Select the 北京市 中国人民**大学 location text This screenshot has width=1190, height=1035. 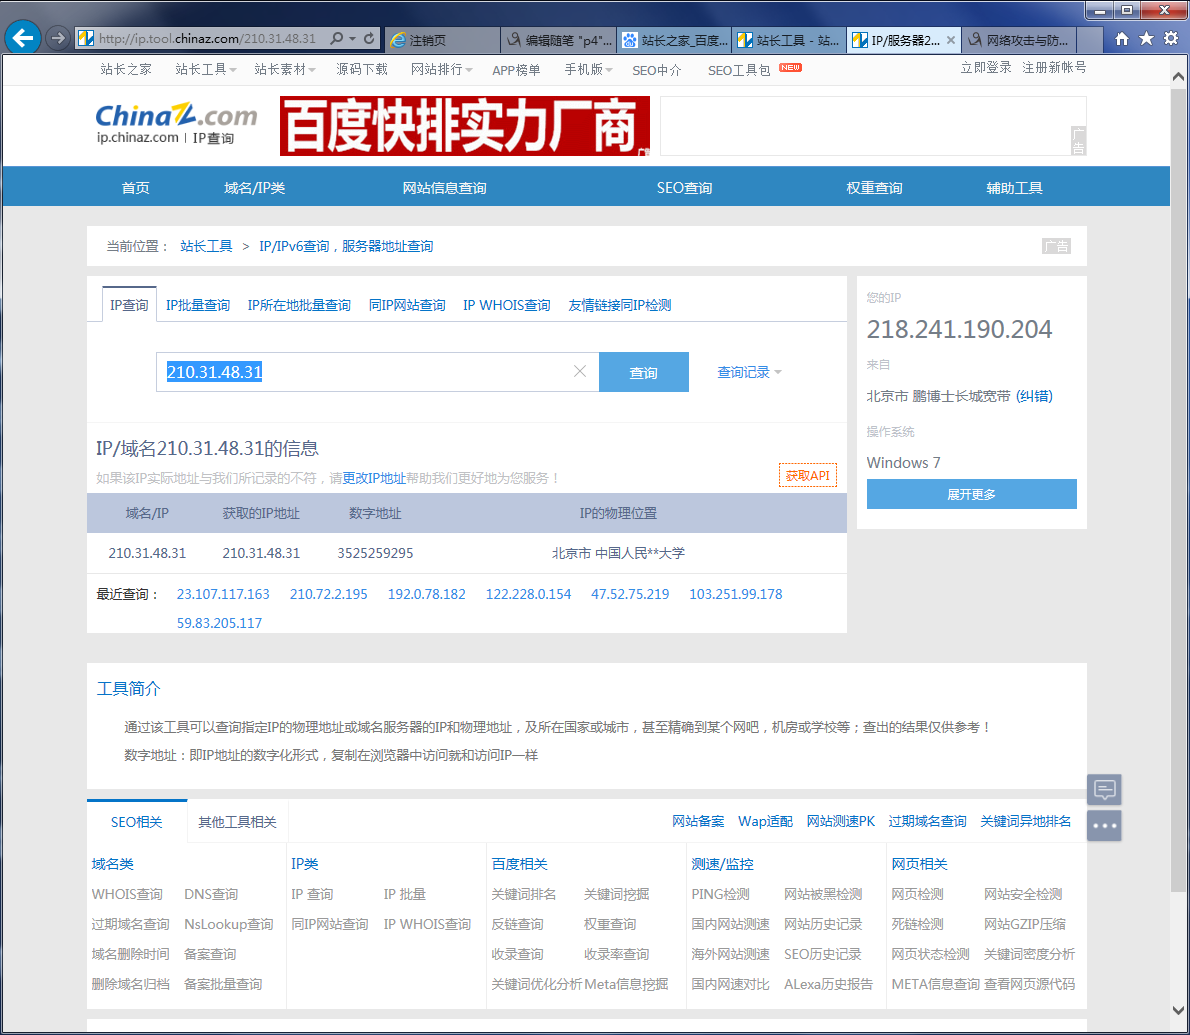pos(618,553)
